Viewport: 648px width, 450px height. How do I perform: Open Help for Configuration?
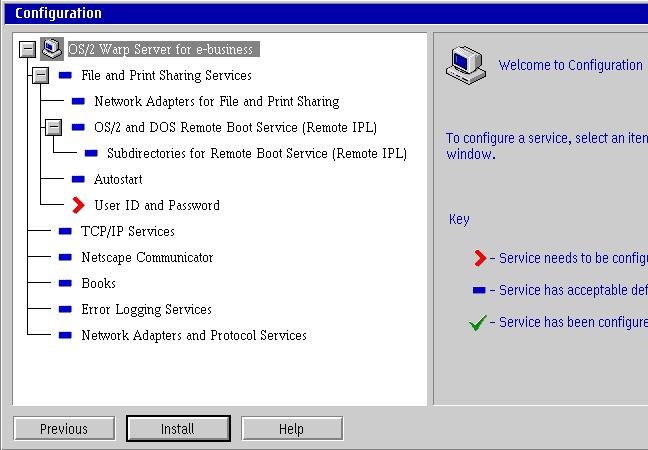[291, 429]
